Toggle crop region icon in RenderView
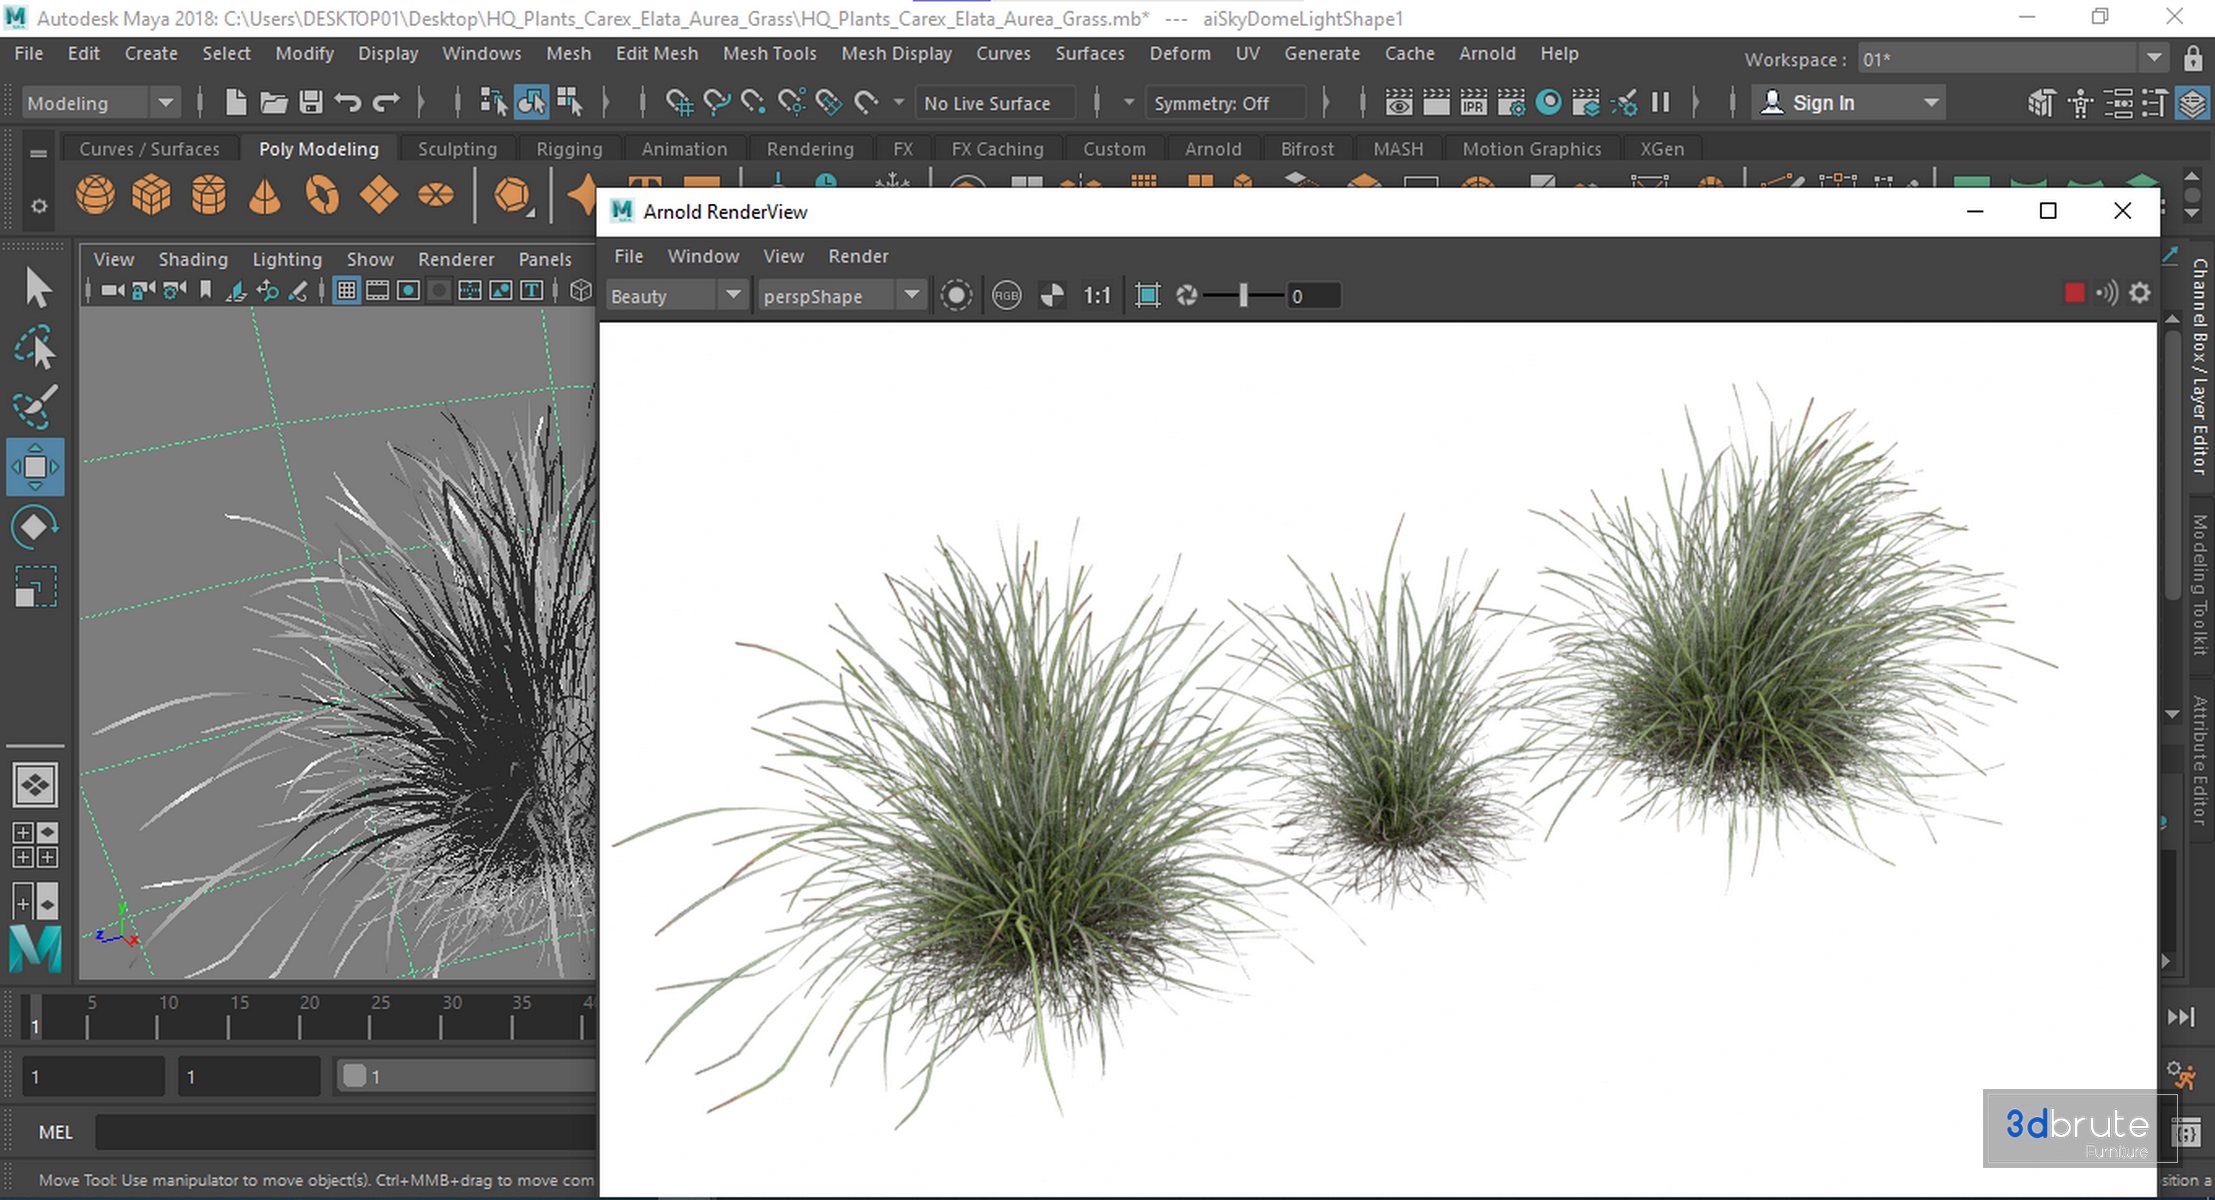The height and width of the screenshot is (1200, 2215). pos(1147,296)
